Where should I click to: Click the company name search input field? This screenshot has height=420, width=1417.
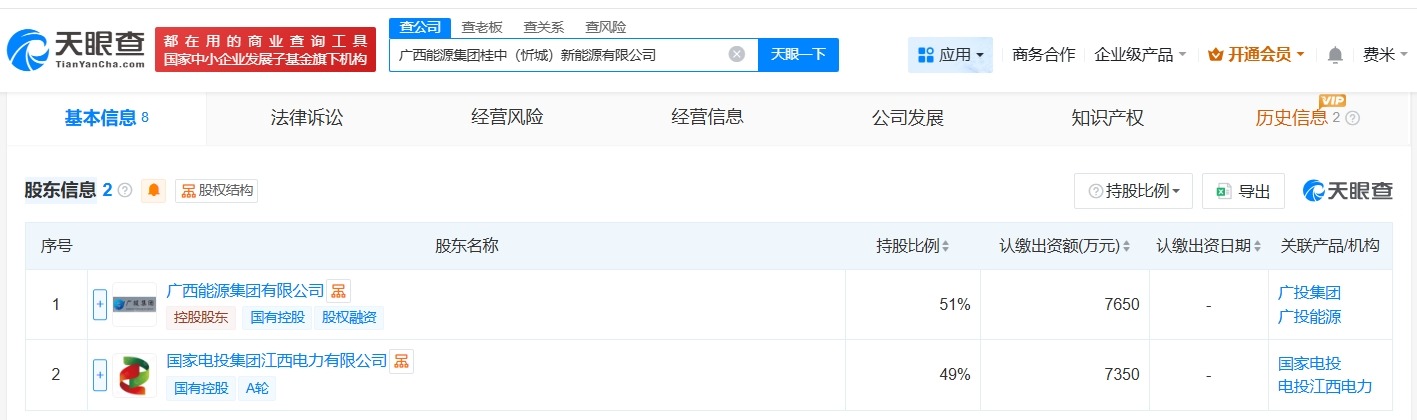pyautogui.click(x=560, y=55)
